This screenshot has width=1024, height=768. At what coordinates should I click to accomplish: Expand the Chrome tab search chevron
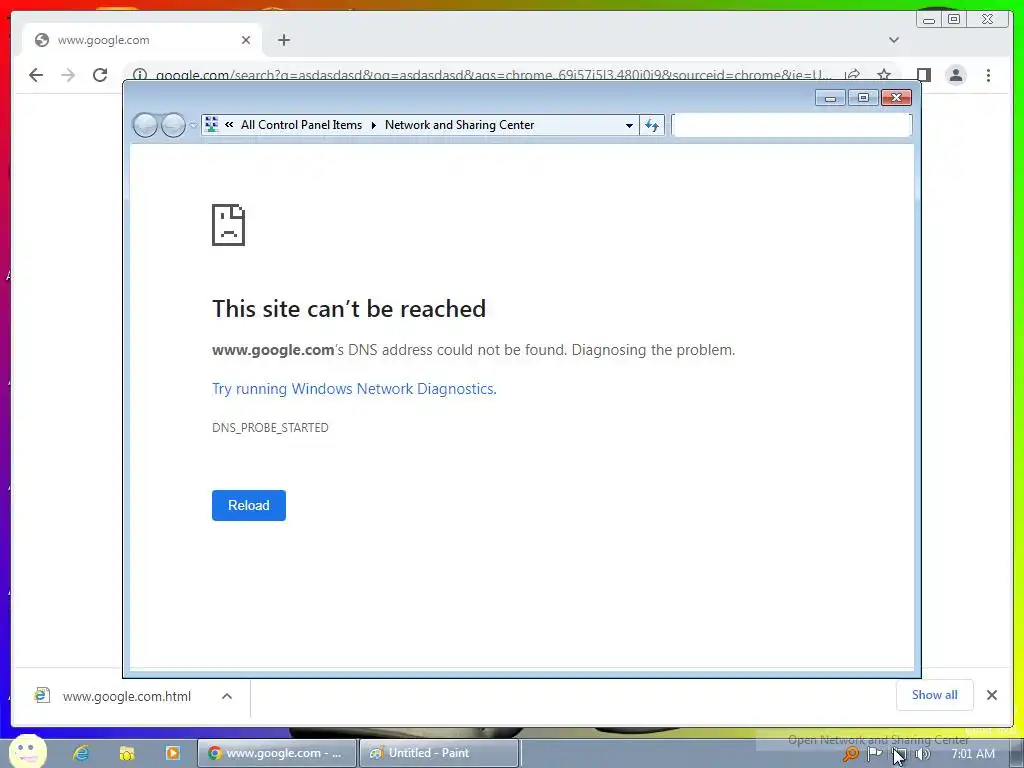click(894, 40)
